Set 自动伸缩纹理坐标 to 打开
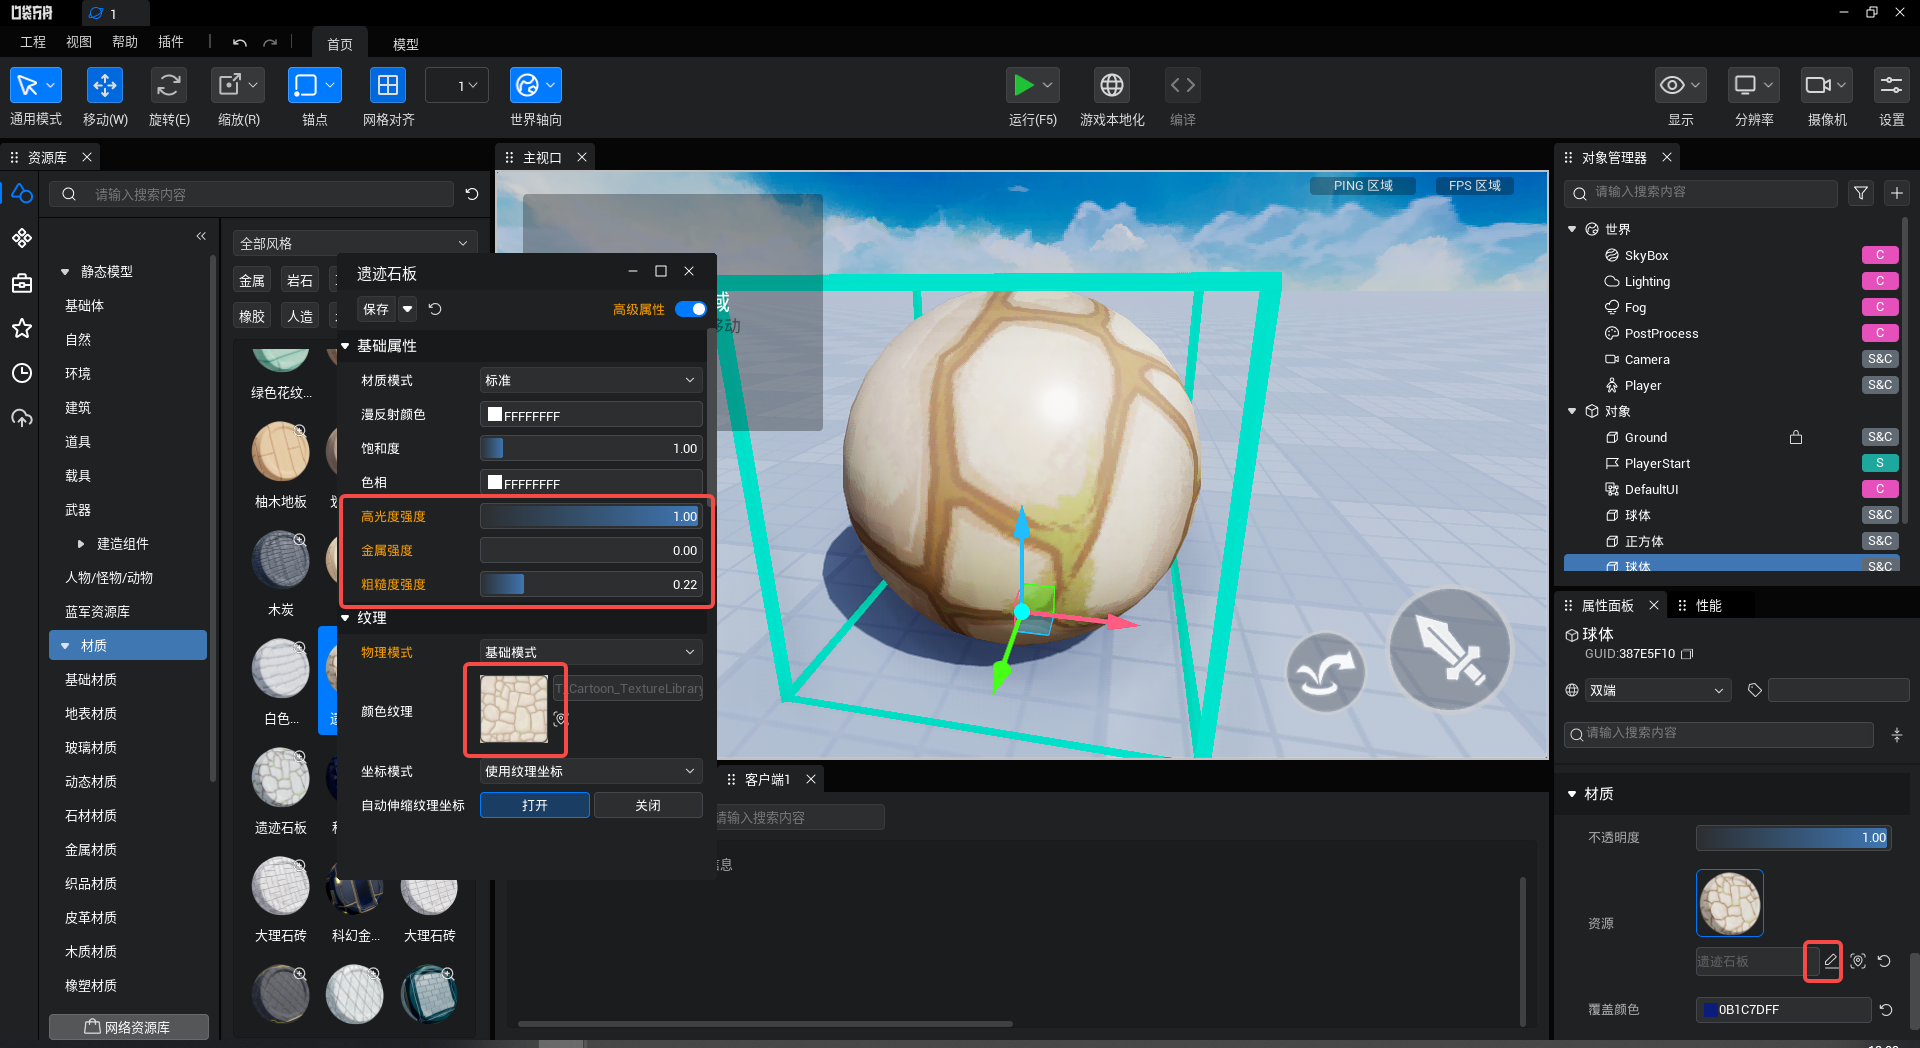The height and width of the screenshot is (1048, 1920). [535, 805]
